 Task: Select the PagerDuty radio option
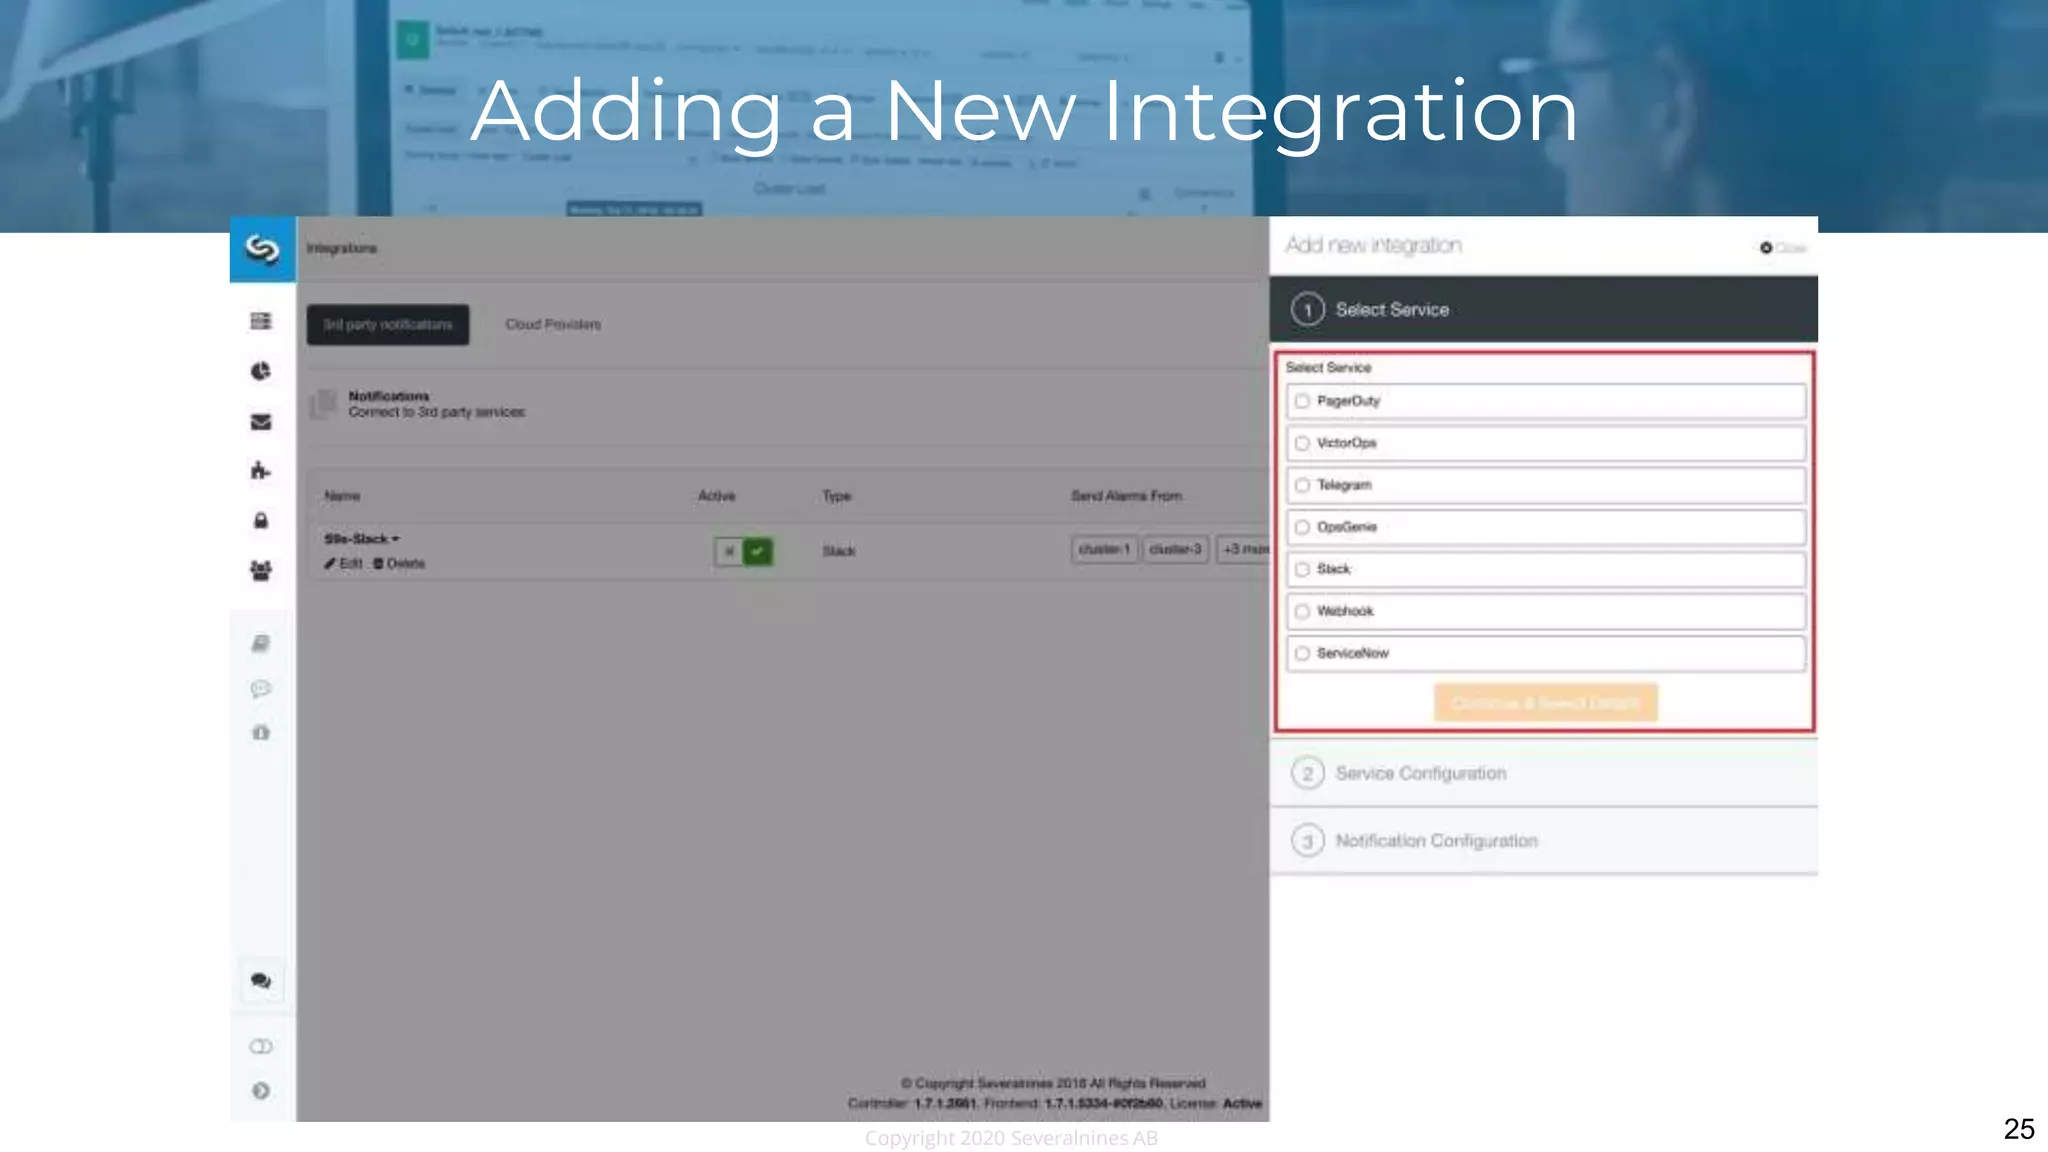click(x=1302, y=401)
